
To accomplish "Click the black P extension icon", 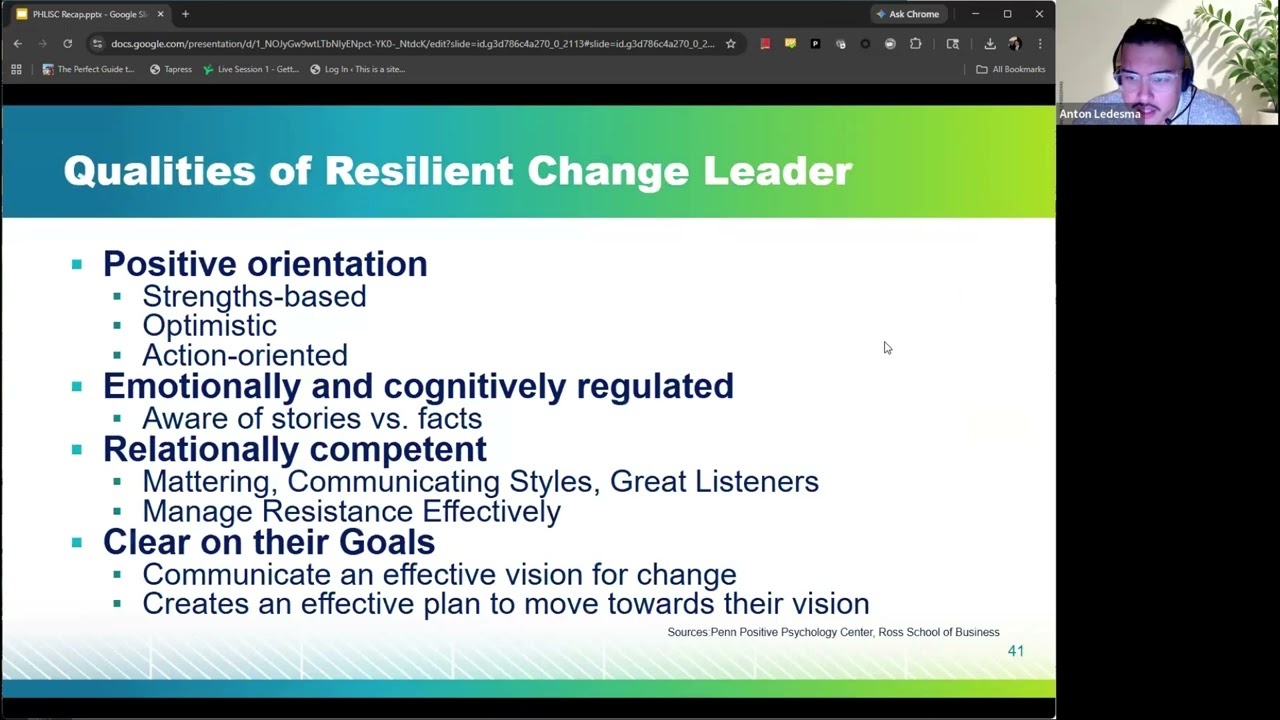I will pyautogui.click(x=815, y=44).
